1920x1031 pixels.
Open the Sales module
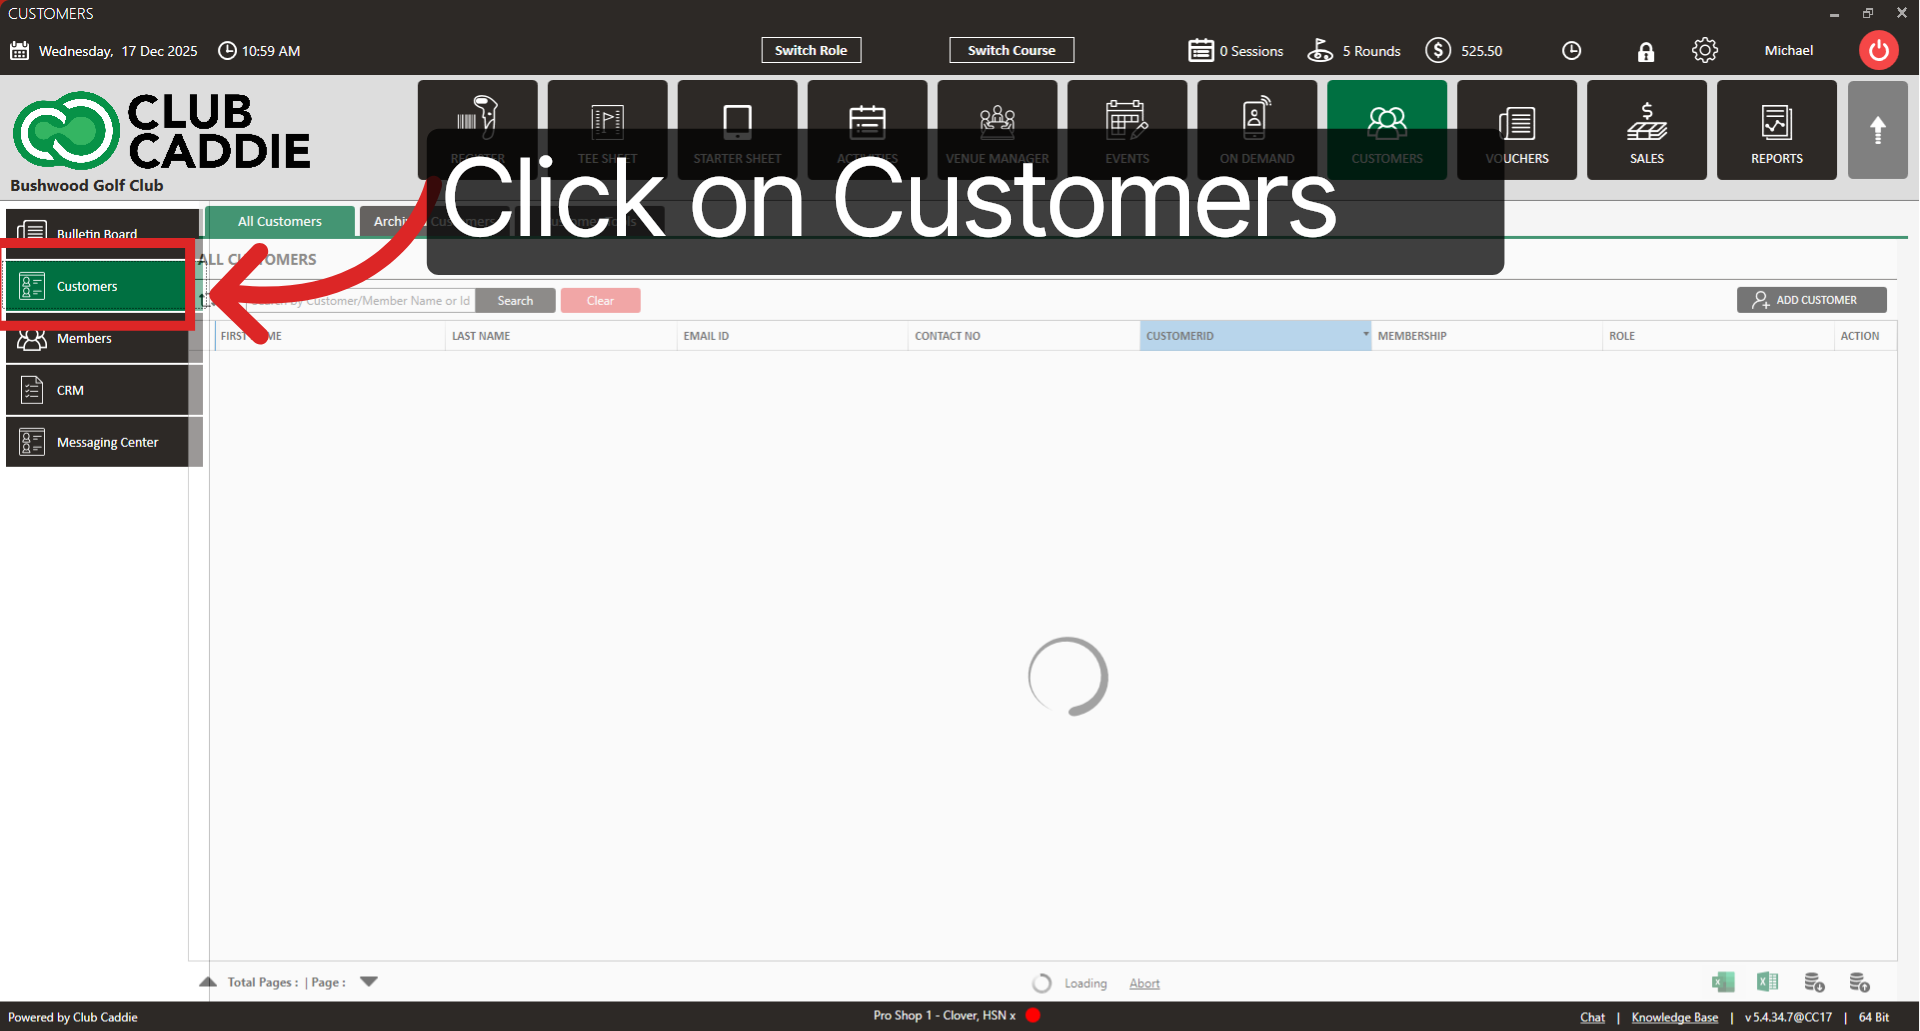[1646, 129]
